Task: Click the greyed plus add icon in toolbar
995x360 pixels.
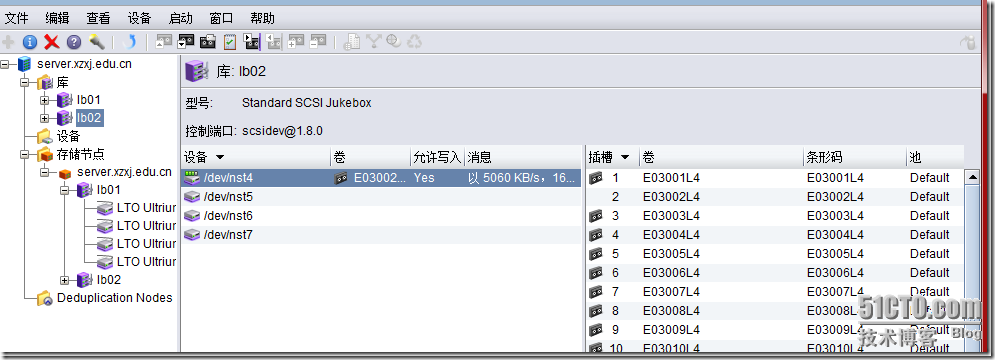Action: 8,43
